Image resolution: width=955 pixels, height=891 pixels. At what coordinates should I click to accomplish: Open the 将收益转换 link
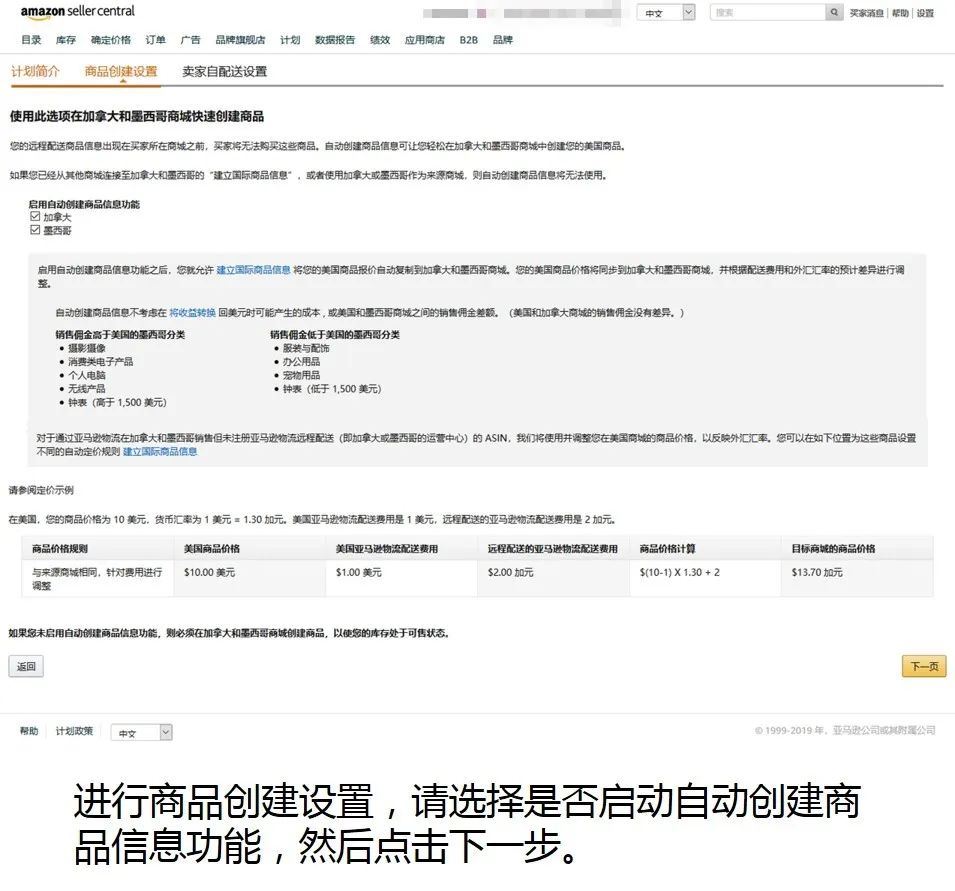(192, 312)
